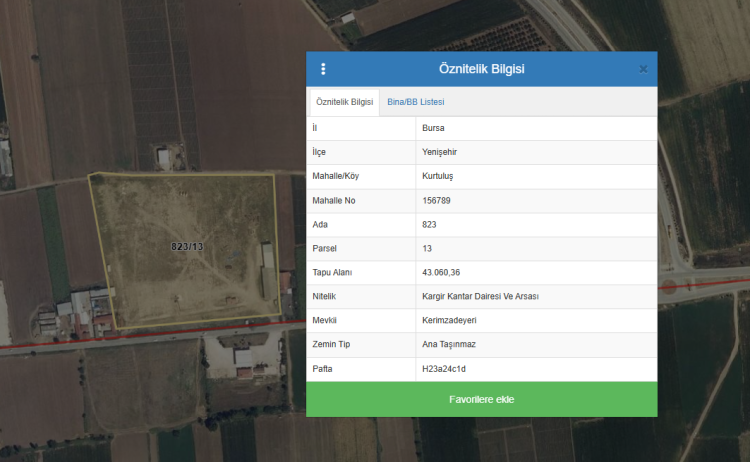Image resolution: width=750 pixels, height=462 pixels.
Task: Click the Nitelik row label
Action: [327, 296]
